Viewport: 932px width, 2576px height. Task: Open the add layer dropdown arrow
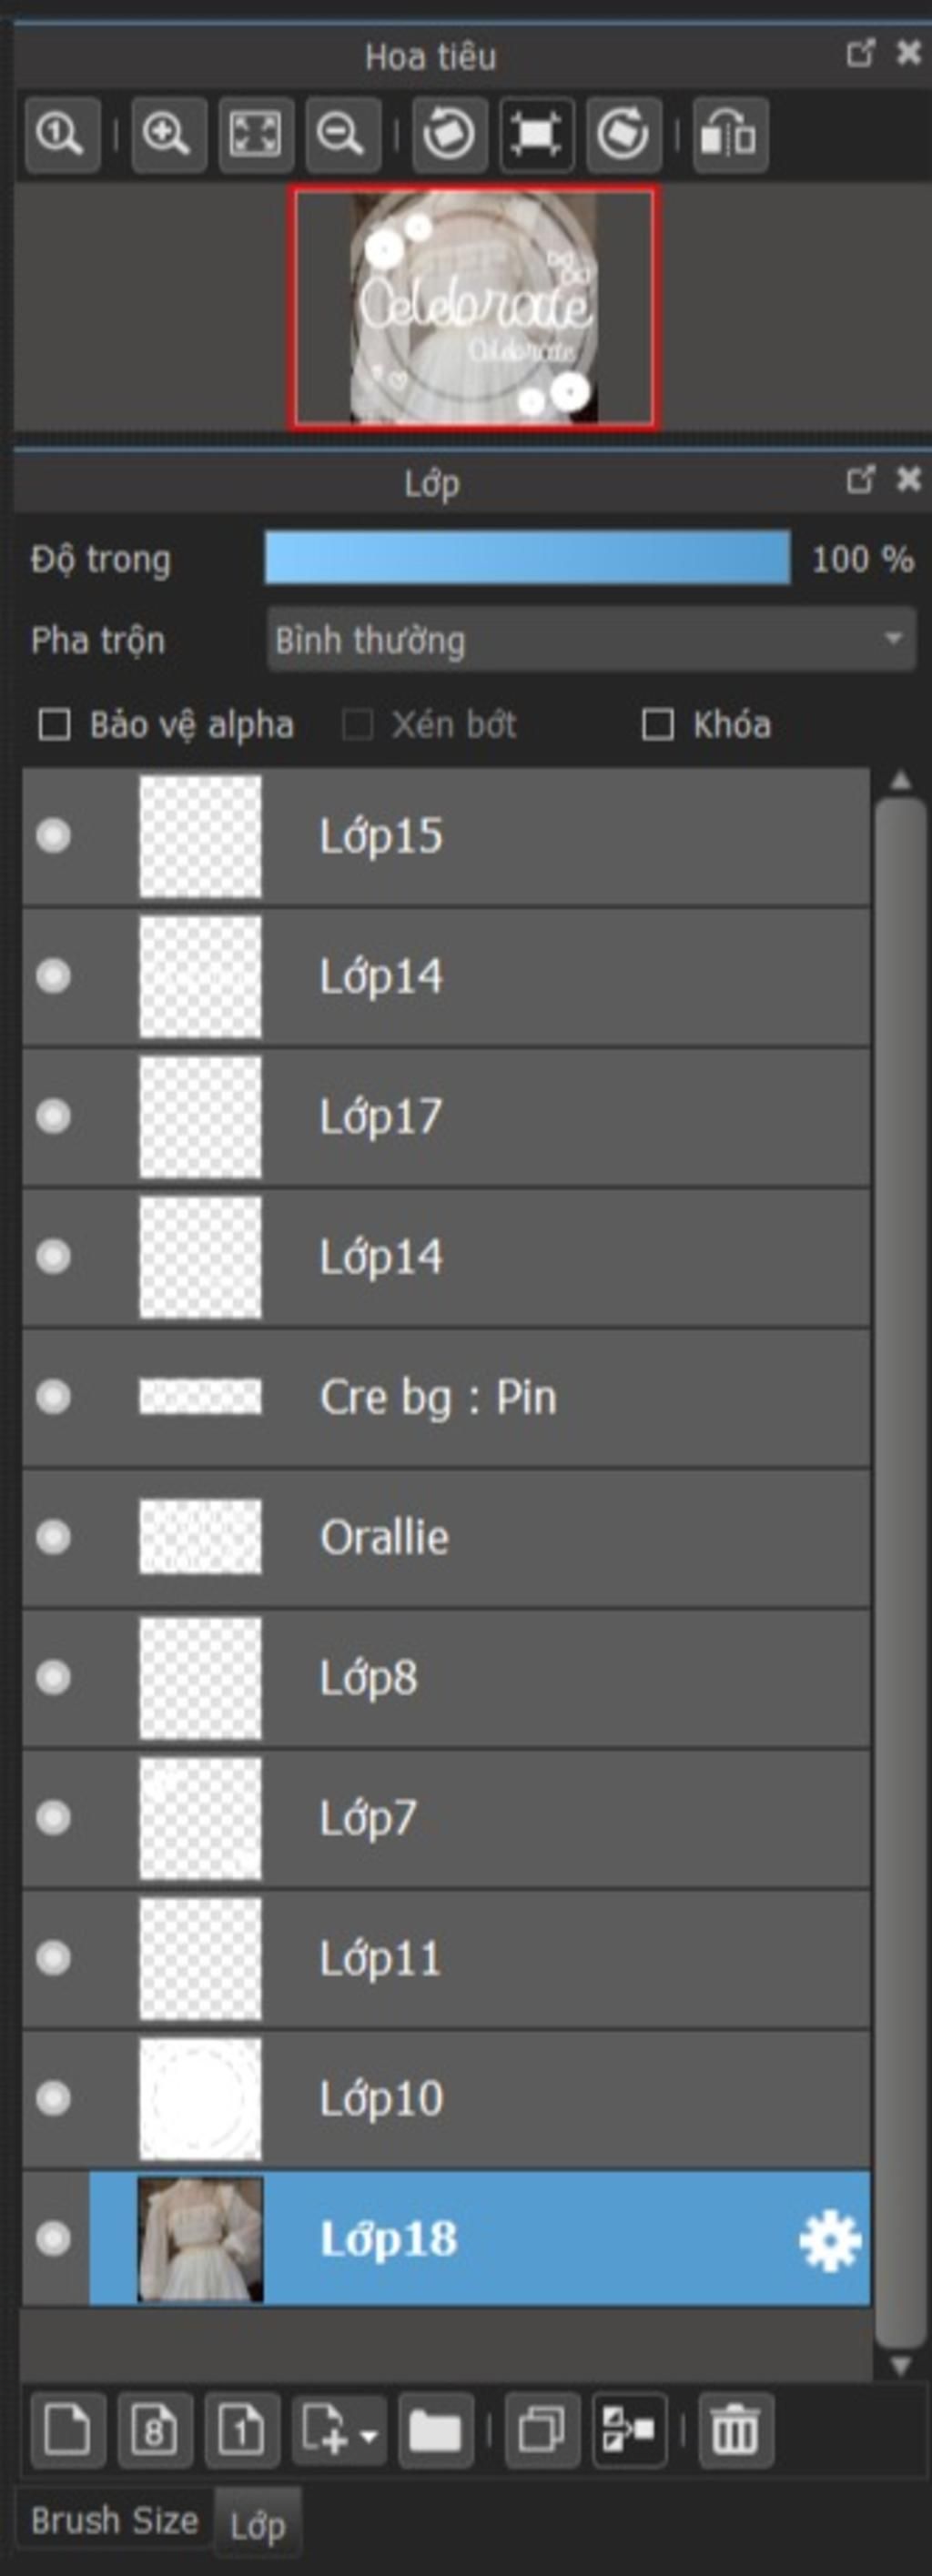(368, 2431)
